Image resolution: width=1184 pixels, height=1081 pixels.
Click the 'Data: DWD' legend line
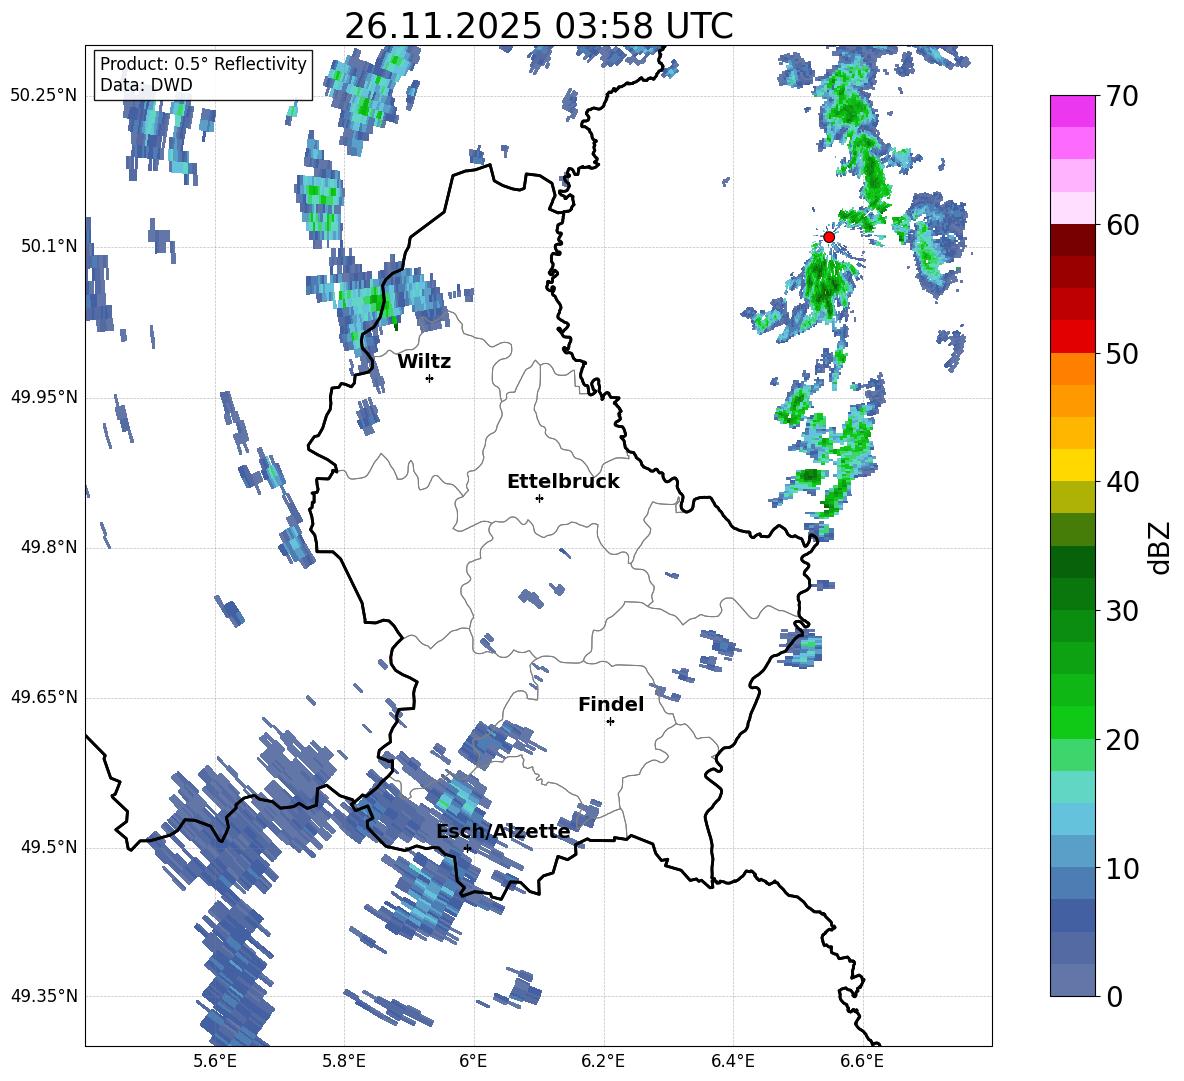click(146, 85)
